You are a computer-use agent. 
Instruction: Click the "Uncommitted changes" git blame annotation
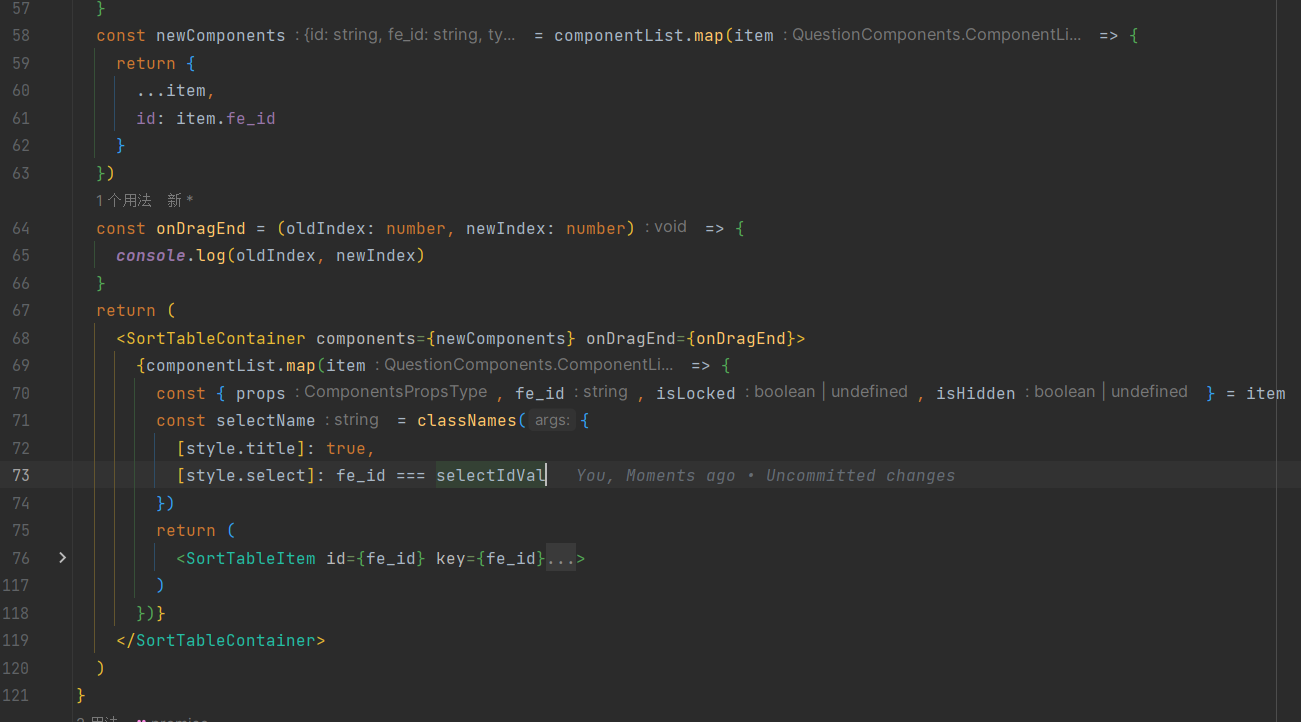point(860,475)
